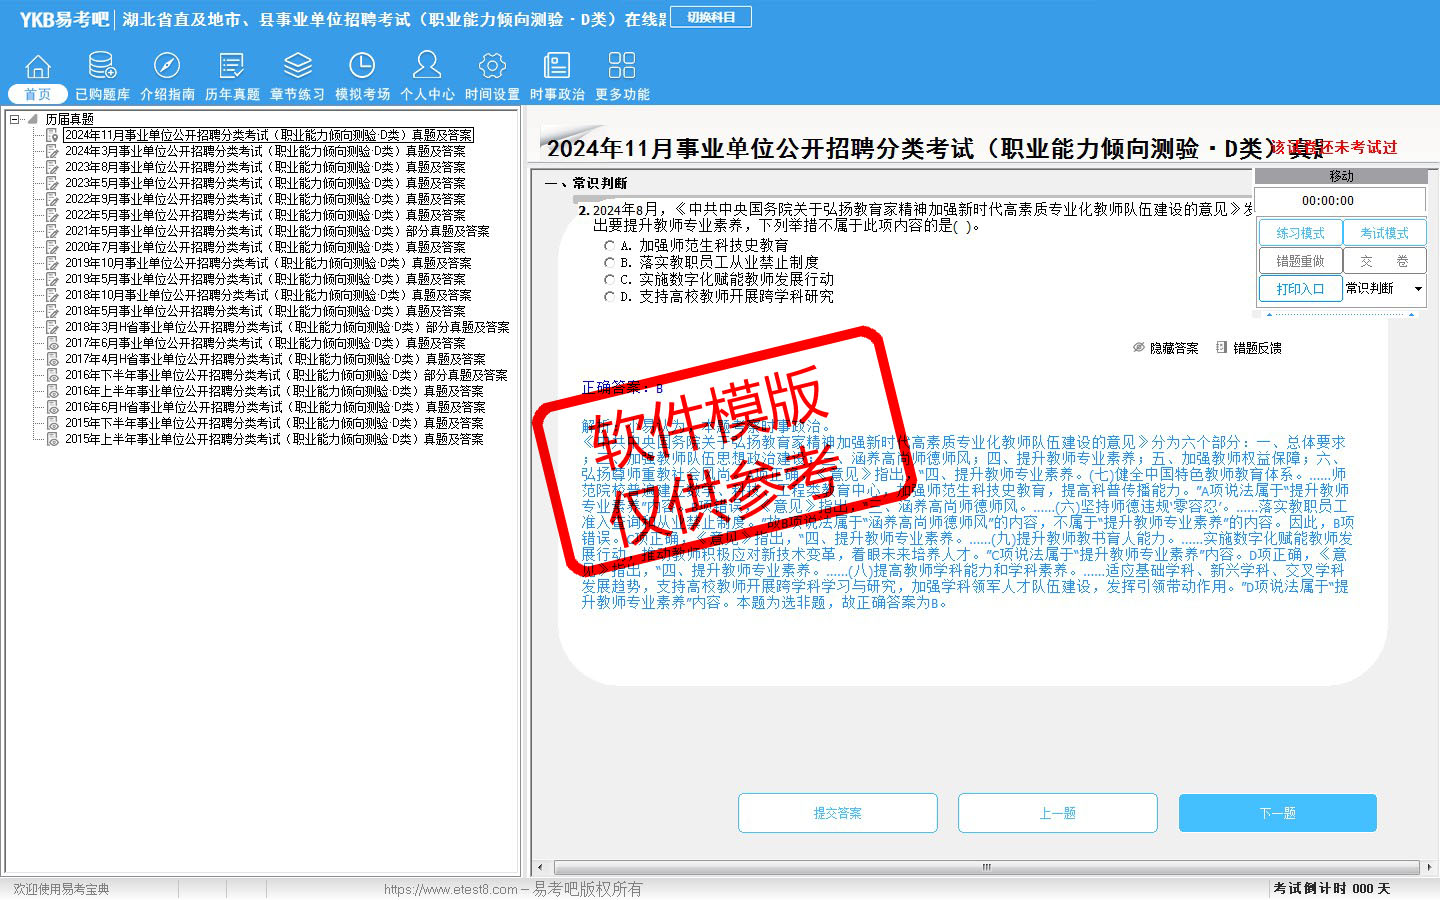1440x900 pixels.
Task: Click the document icon beside 2022年9月 exam
Action: click(x=53, y=199)
